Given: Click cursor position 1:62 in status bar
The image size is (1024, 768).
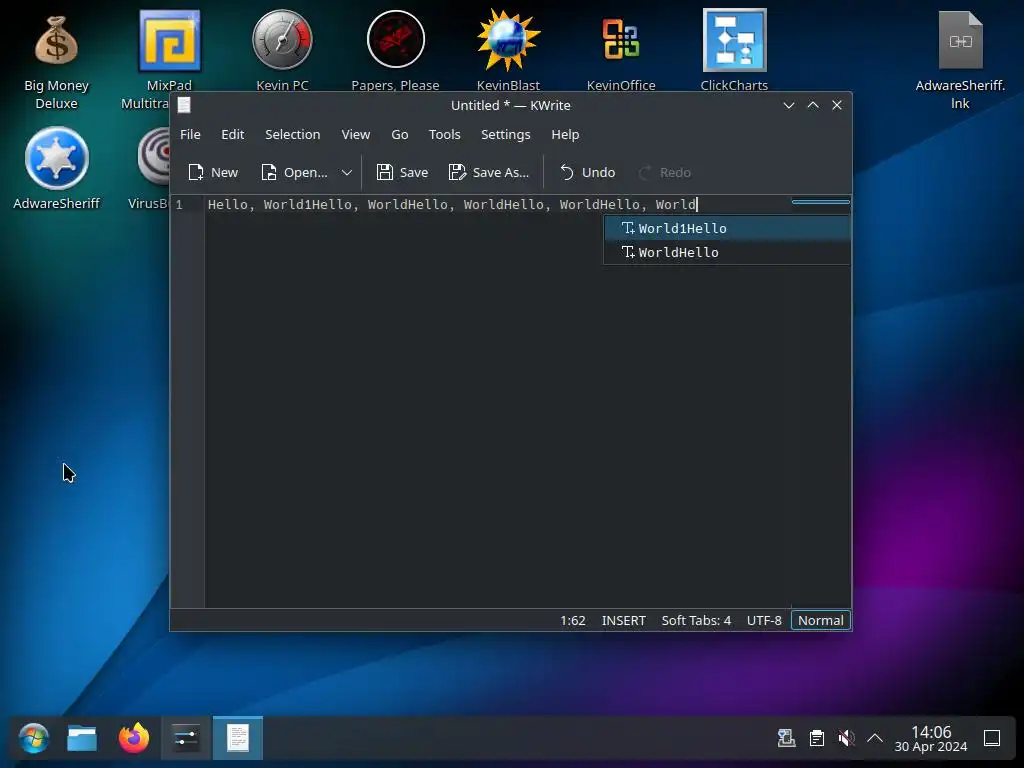Looking at the screenshot, I should point(573,620).
